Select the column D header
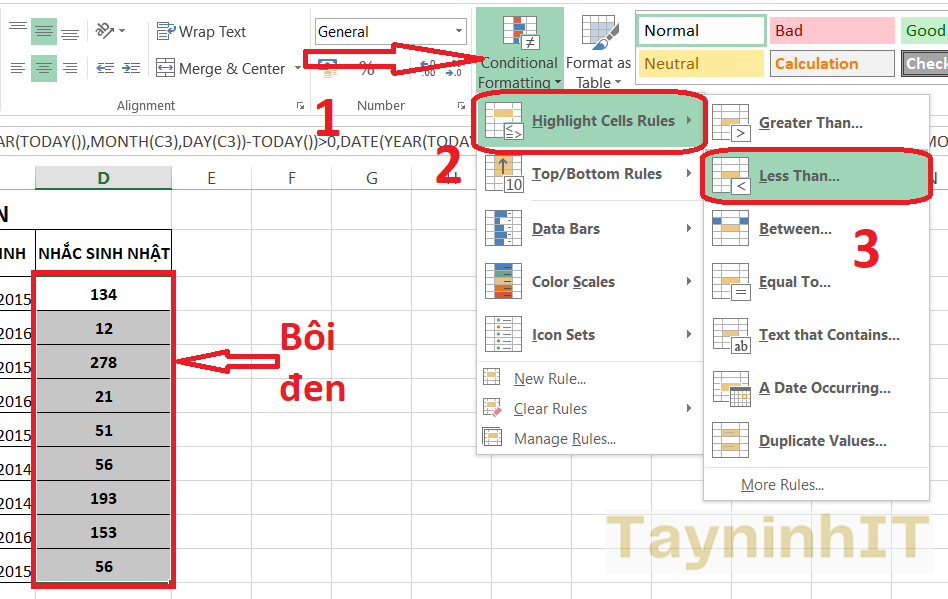 point(103,178)
